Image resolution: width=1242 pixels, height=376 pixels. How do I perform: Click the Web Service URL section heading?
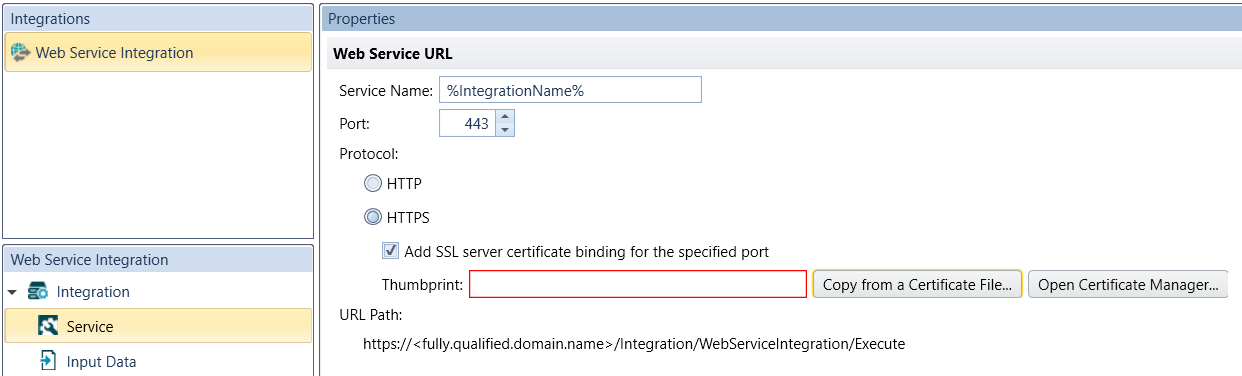393,53
